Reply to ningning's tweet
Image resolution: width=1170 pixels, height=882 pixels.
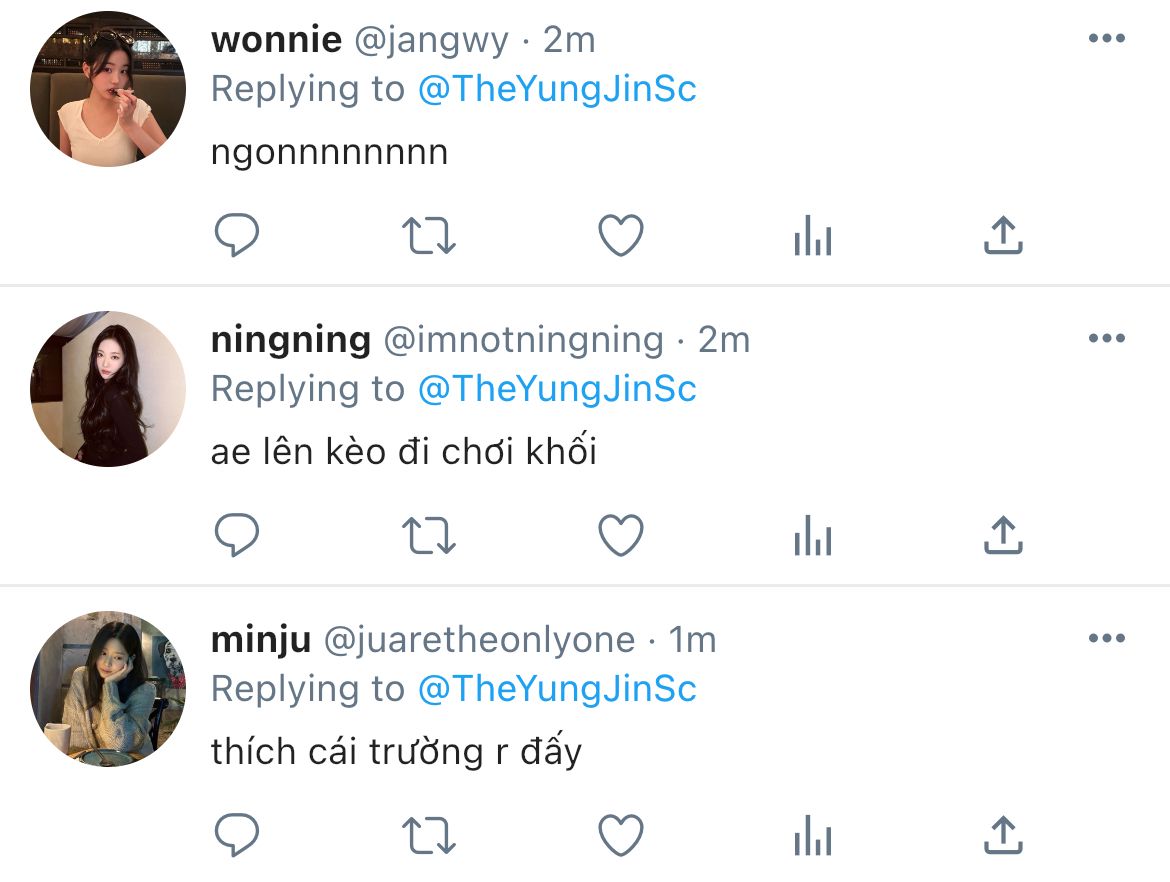pos(237,536)
